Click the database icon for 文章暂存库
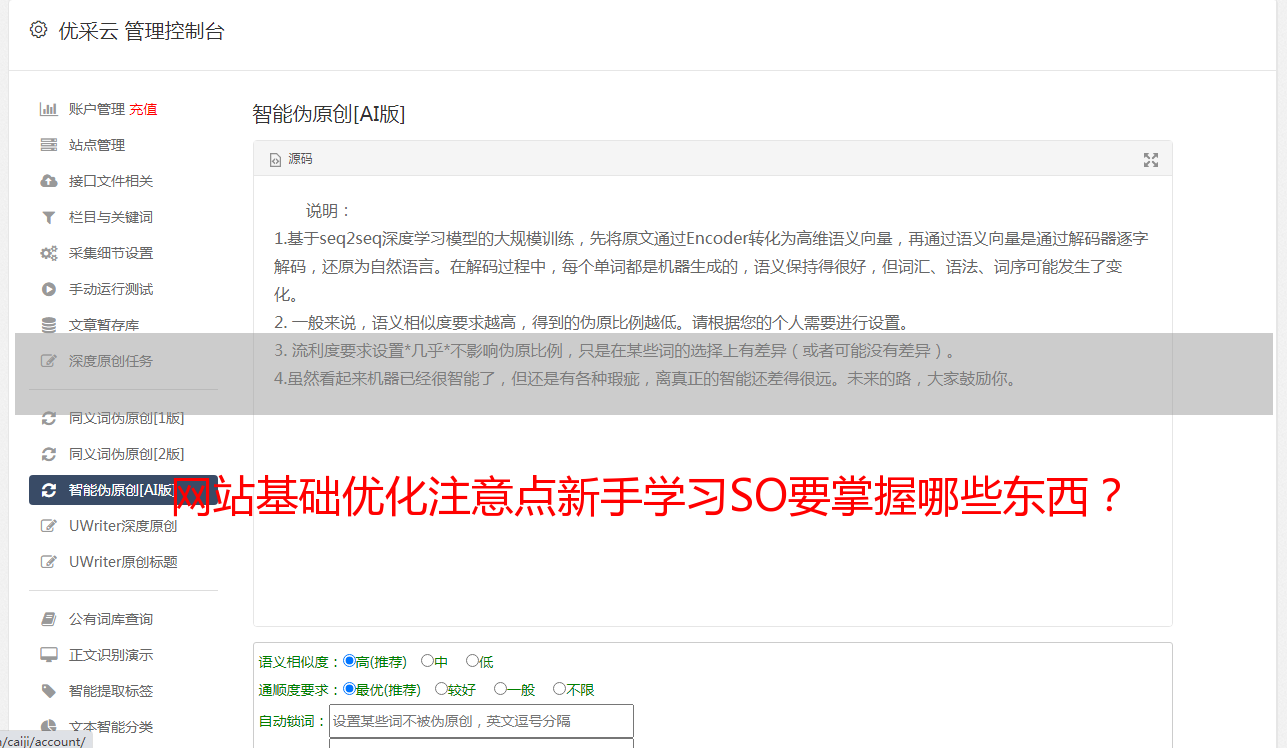This screenshot has width=1287, height=748. point(48,325)
